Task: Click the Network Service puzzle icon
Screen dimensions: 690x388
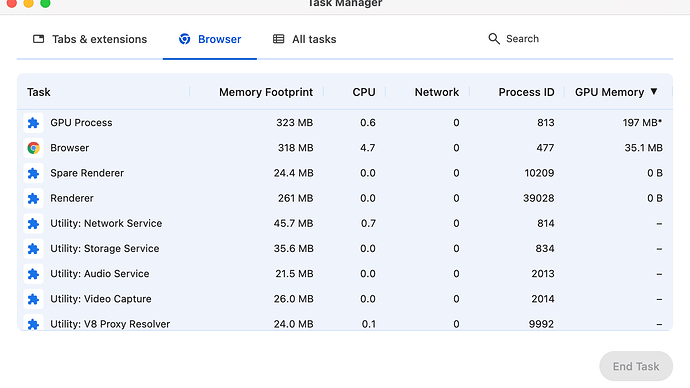Action: coord(33,223)
